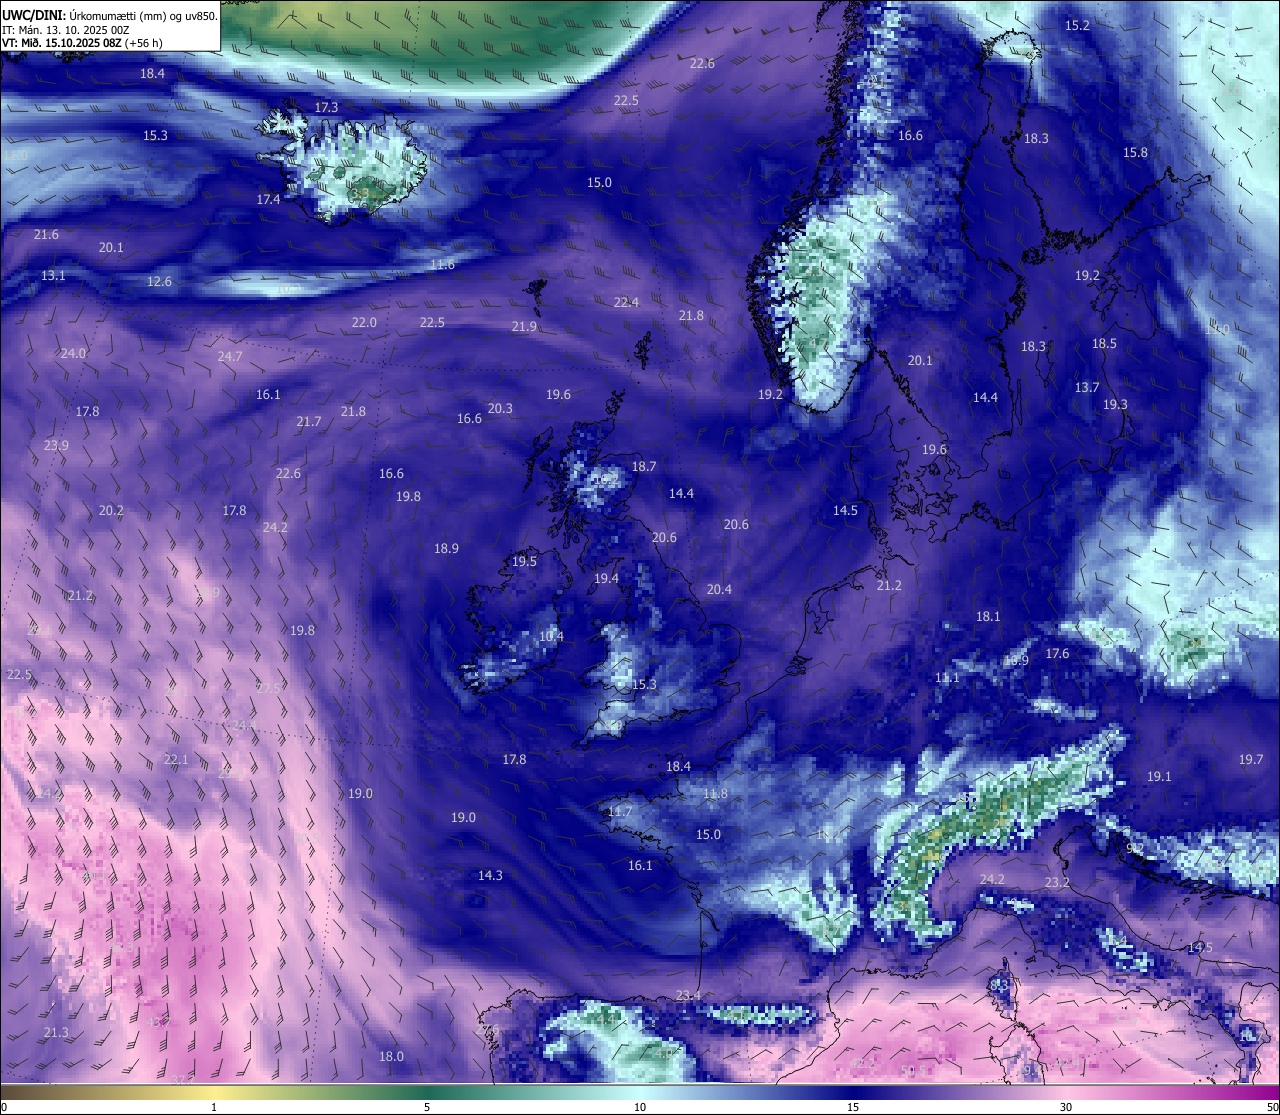Screen dimensions: 1280x1115
Task: Click the value 11.8 over northern France
Action: pyautogui.click(x=715, y=794)
